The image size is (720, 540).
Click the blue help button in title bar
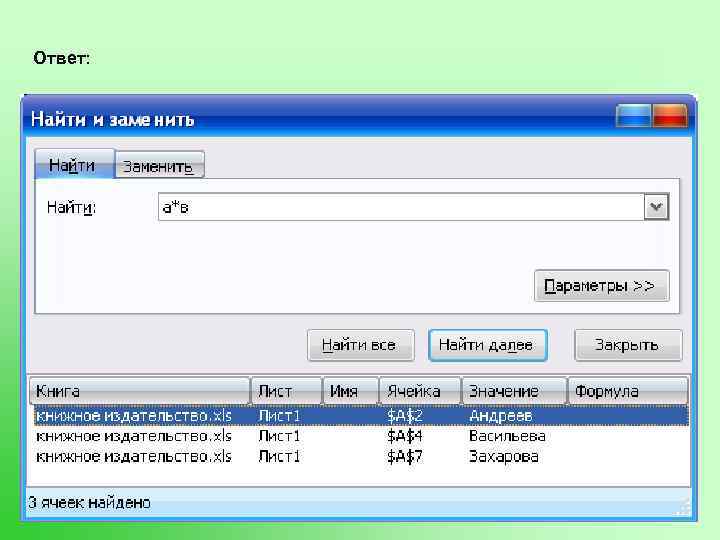(x=634, y=115)
